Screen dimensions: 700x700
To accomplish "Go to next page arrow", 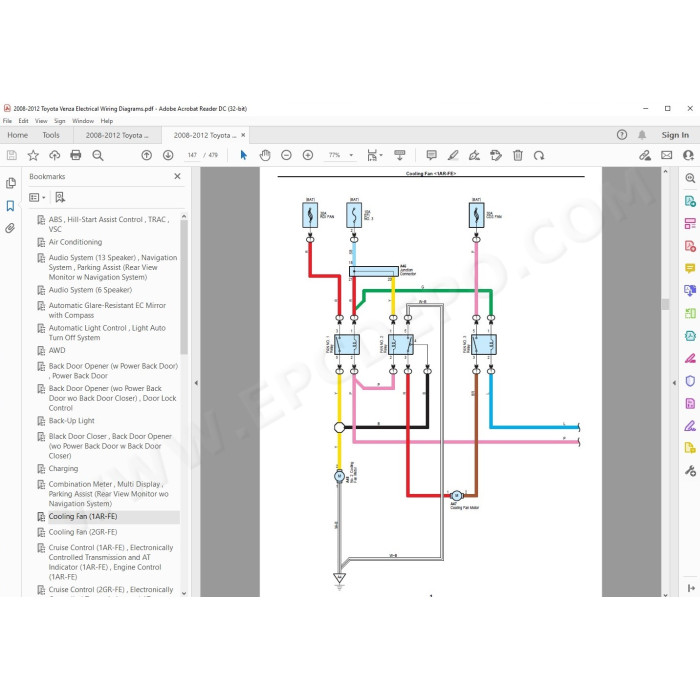I will click(168, 155).
